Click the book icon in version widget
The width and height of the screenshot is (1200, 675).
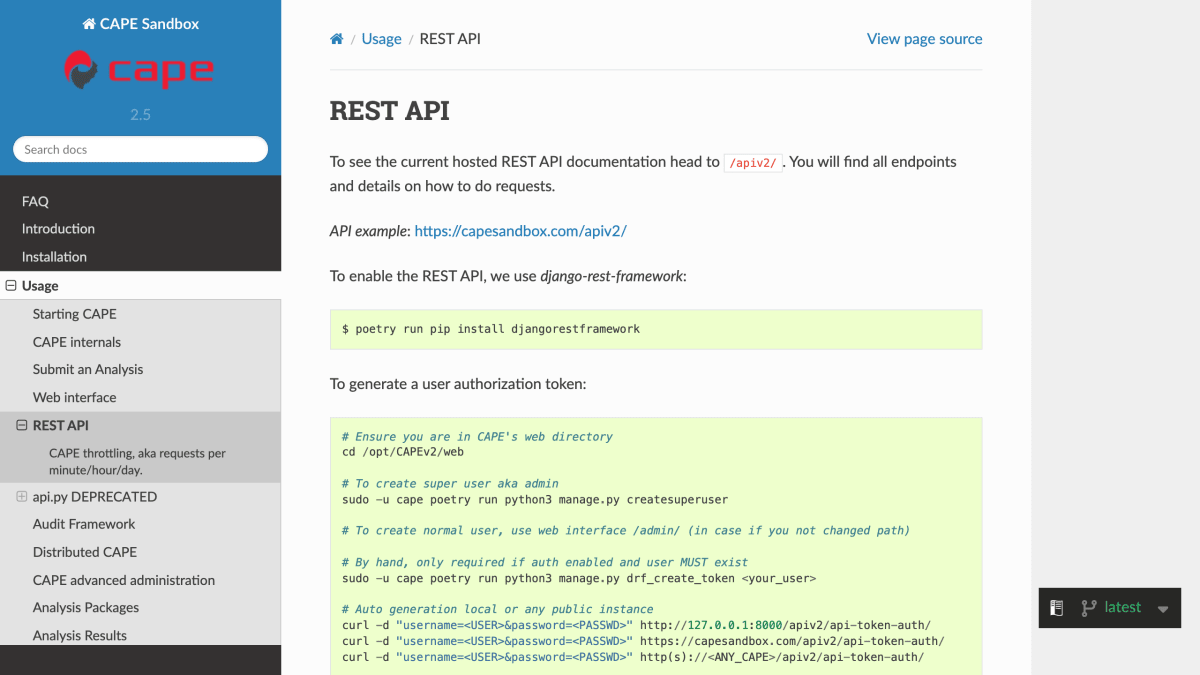coord(1056,607)
